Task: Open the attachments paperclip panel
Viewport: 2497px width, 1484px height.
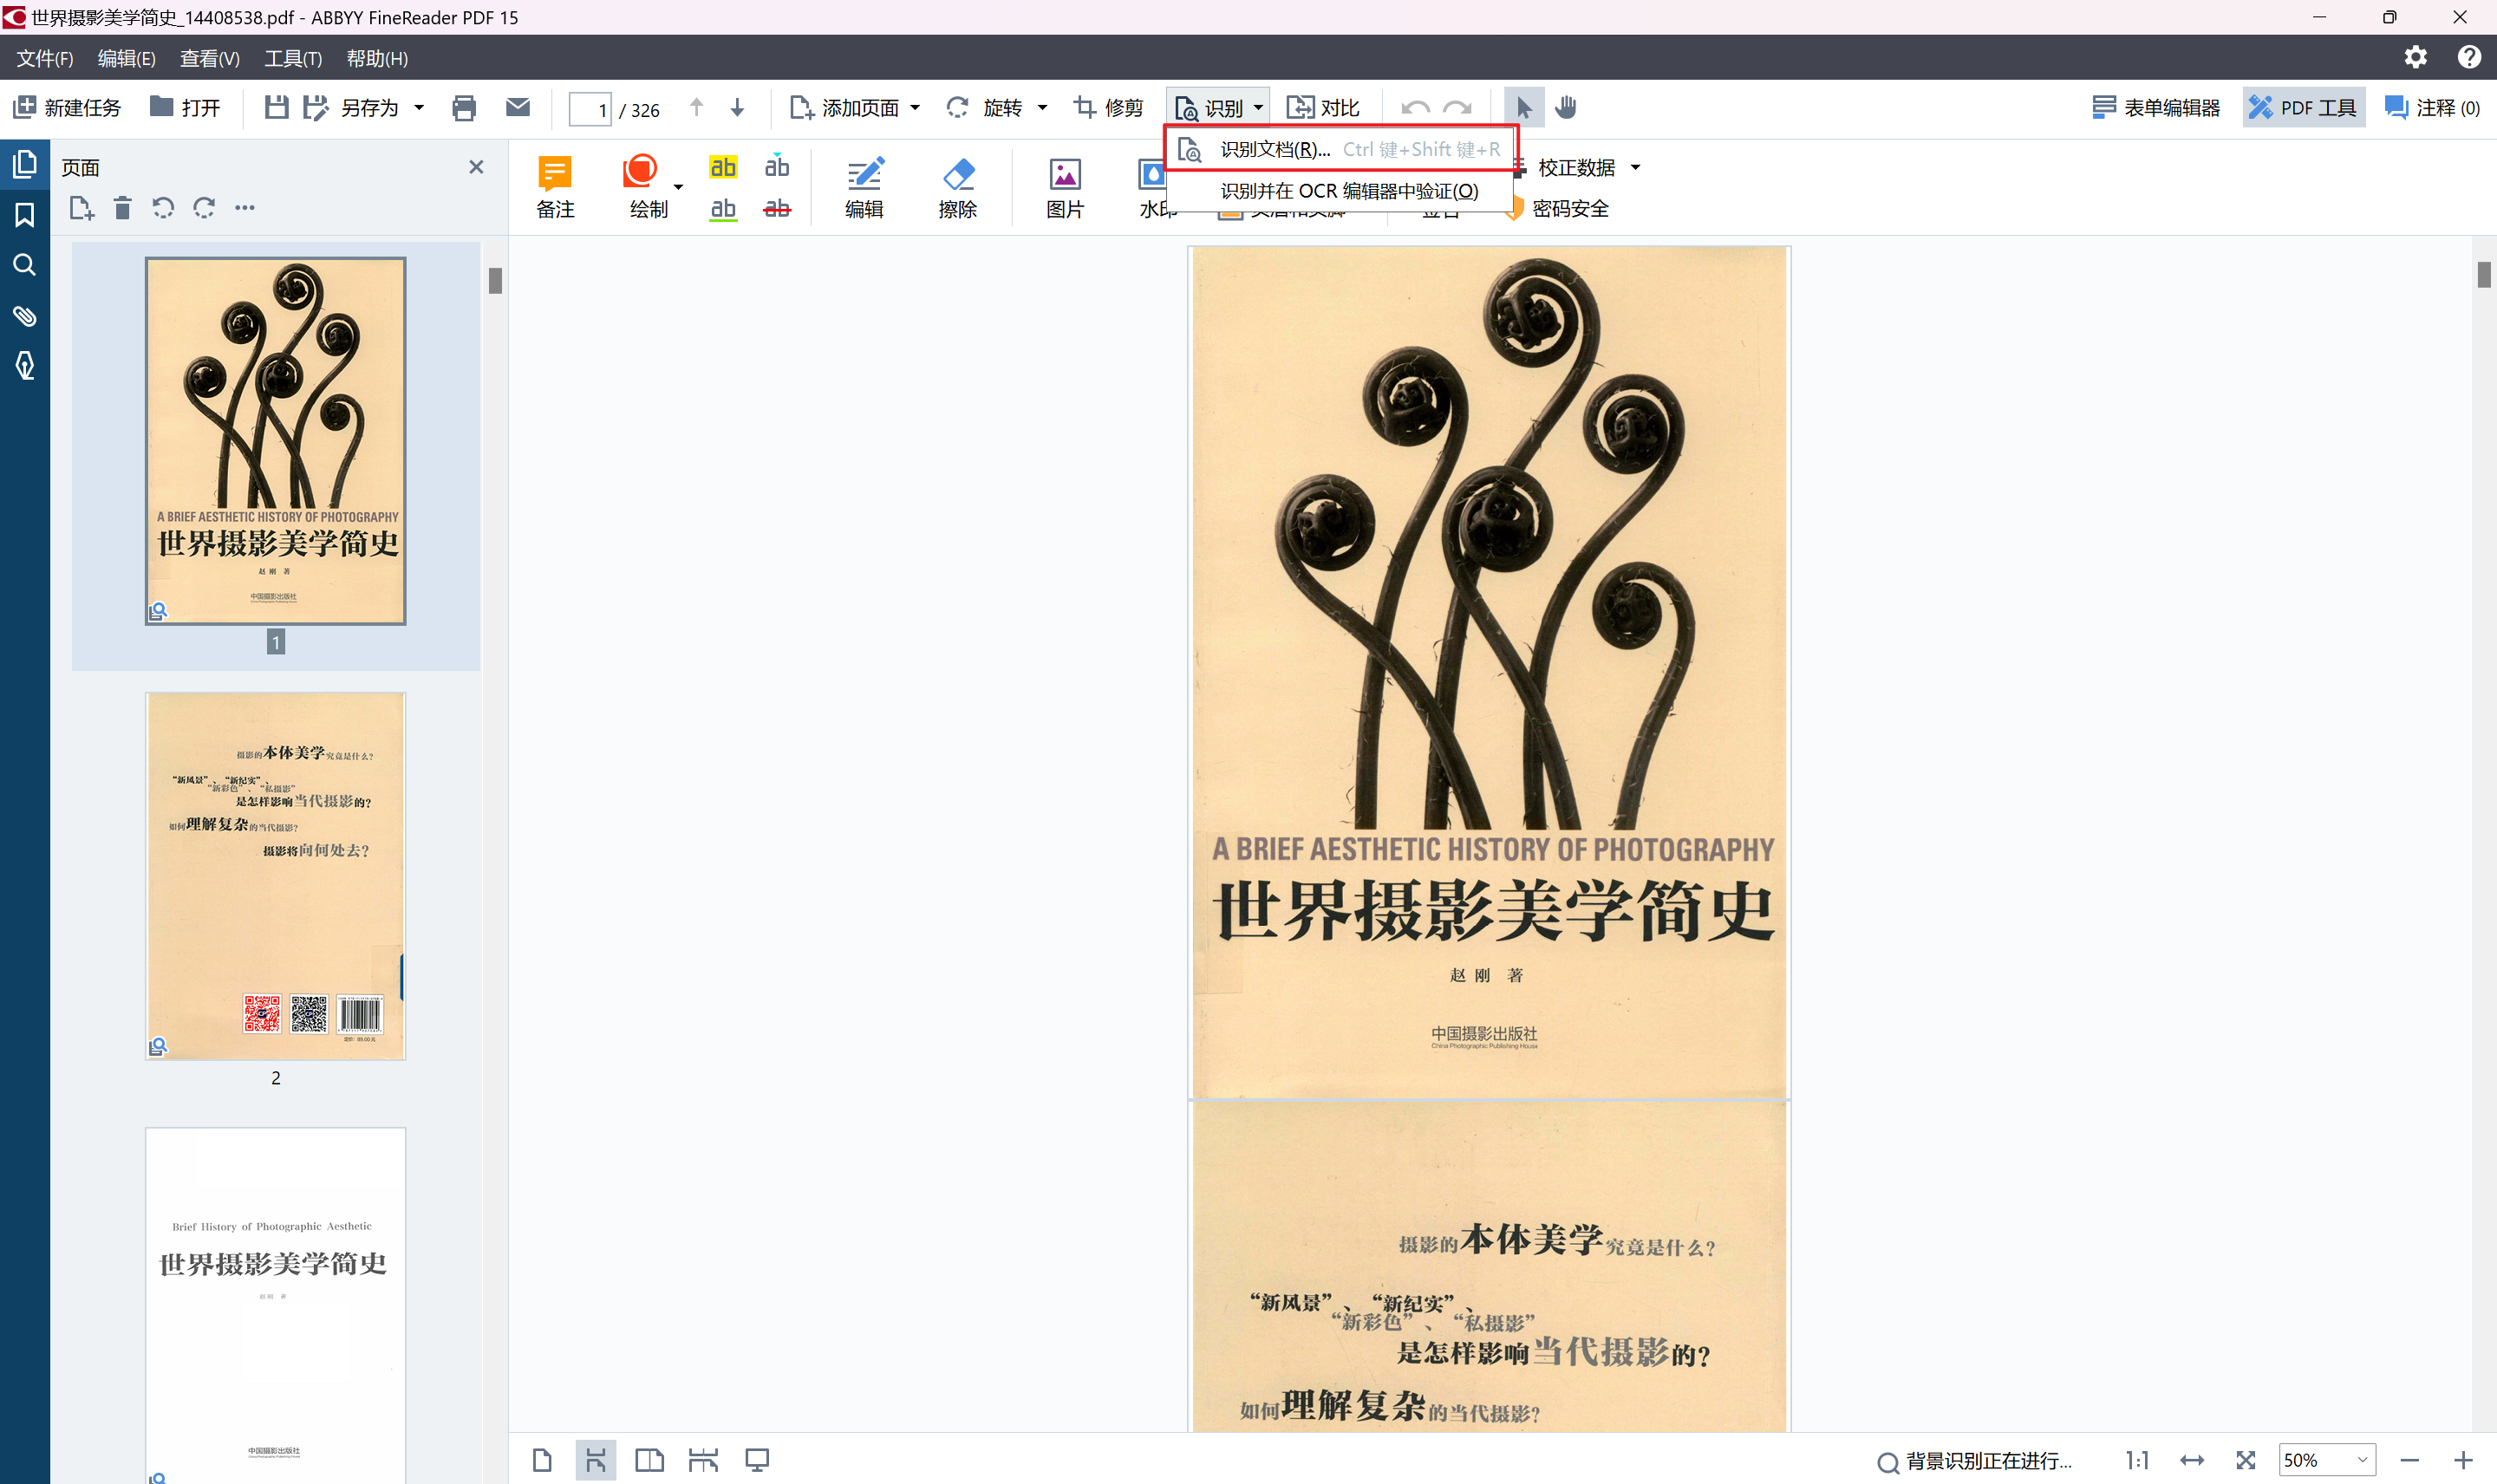Action: pos(24,316)
